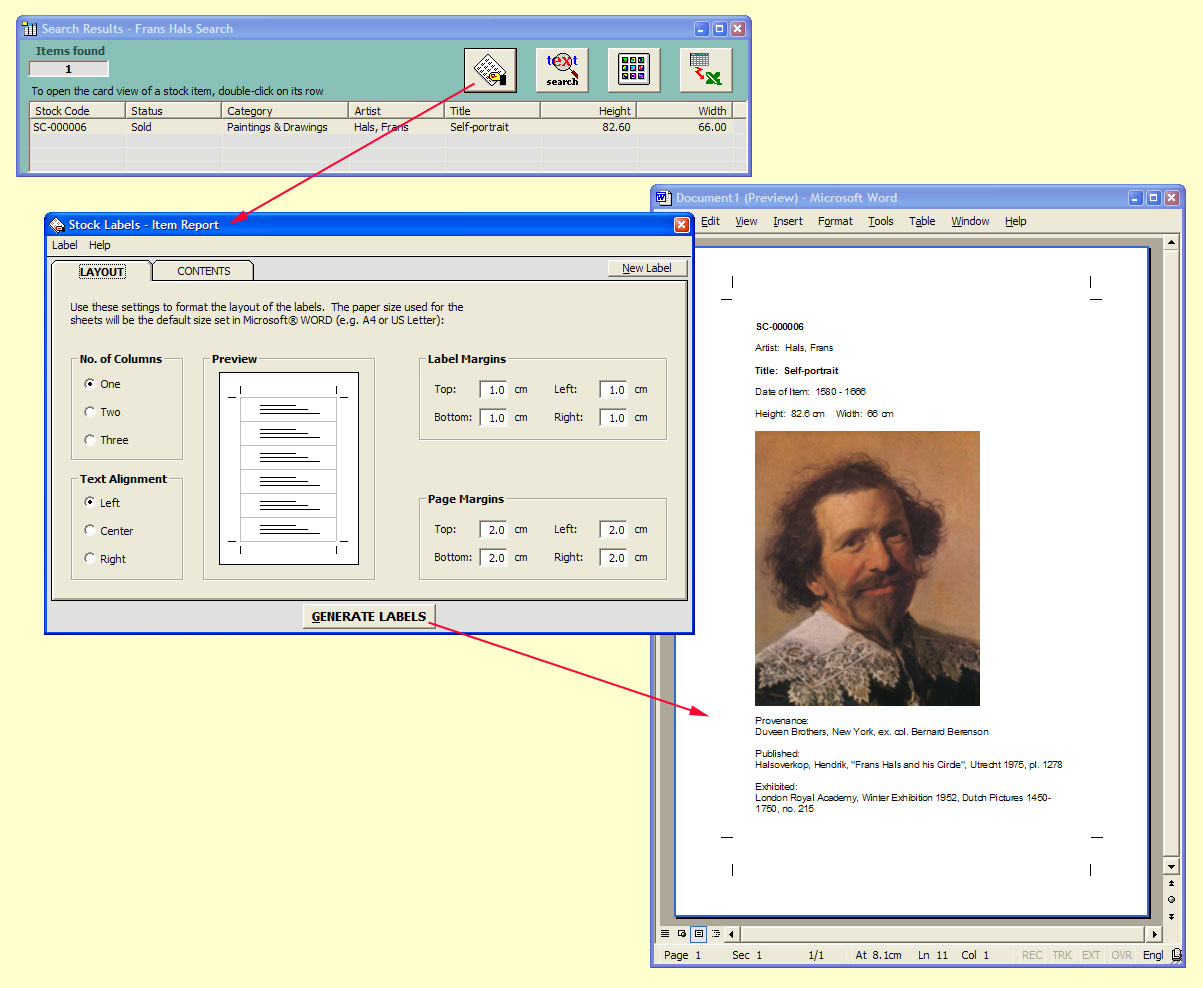Click Word status bar spelling book icon
Image resolution: width=1203 pixels, height=988 pixels.
click(1176, 955)
